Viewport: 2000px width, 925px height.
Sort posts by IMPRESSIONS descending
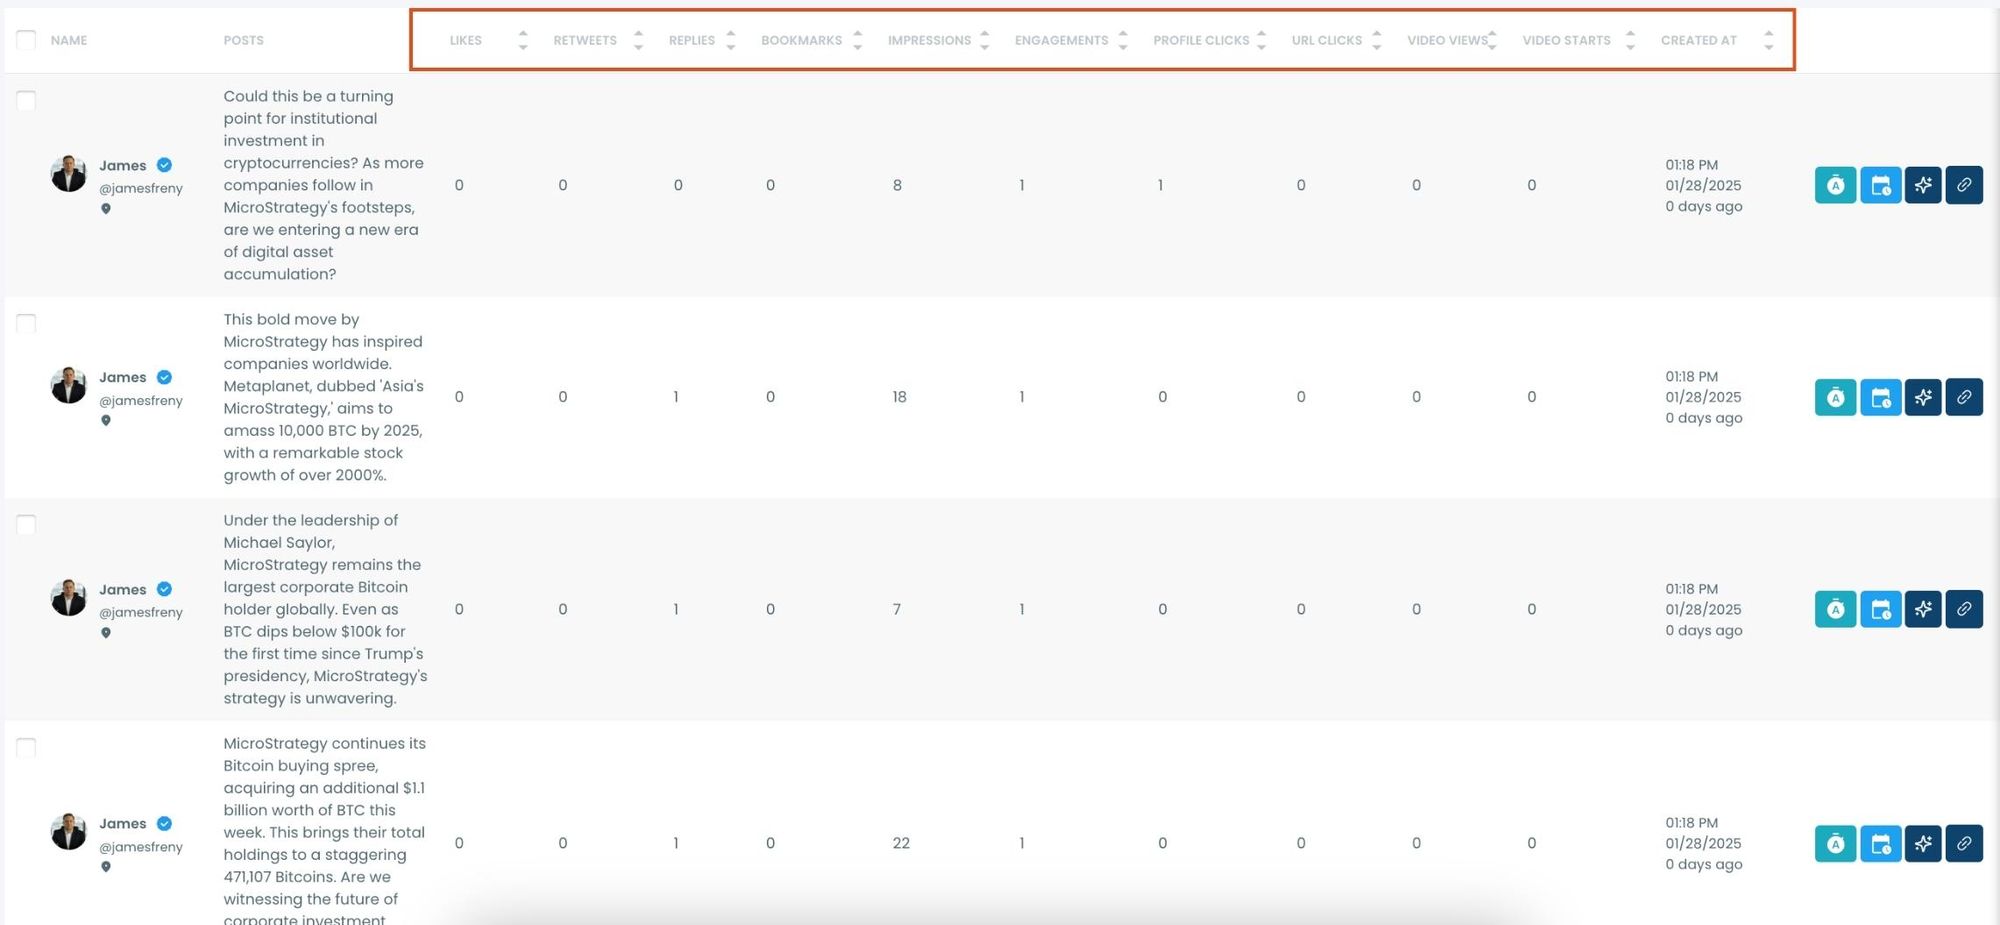coord(986,46)
